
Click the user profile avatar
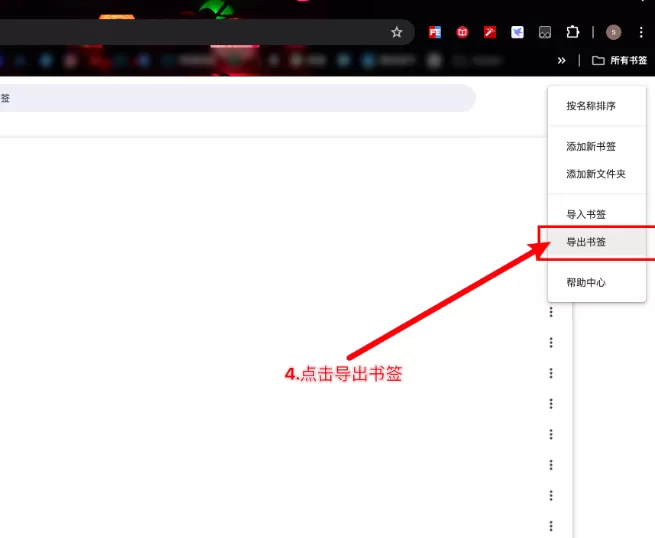[x=613, y=32]
